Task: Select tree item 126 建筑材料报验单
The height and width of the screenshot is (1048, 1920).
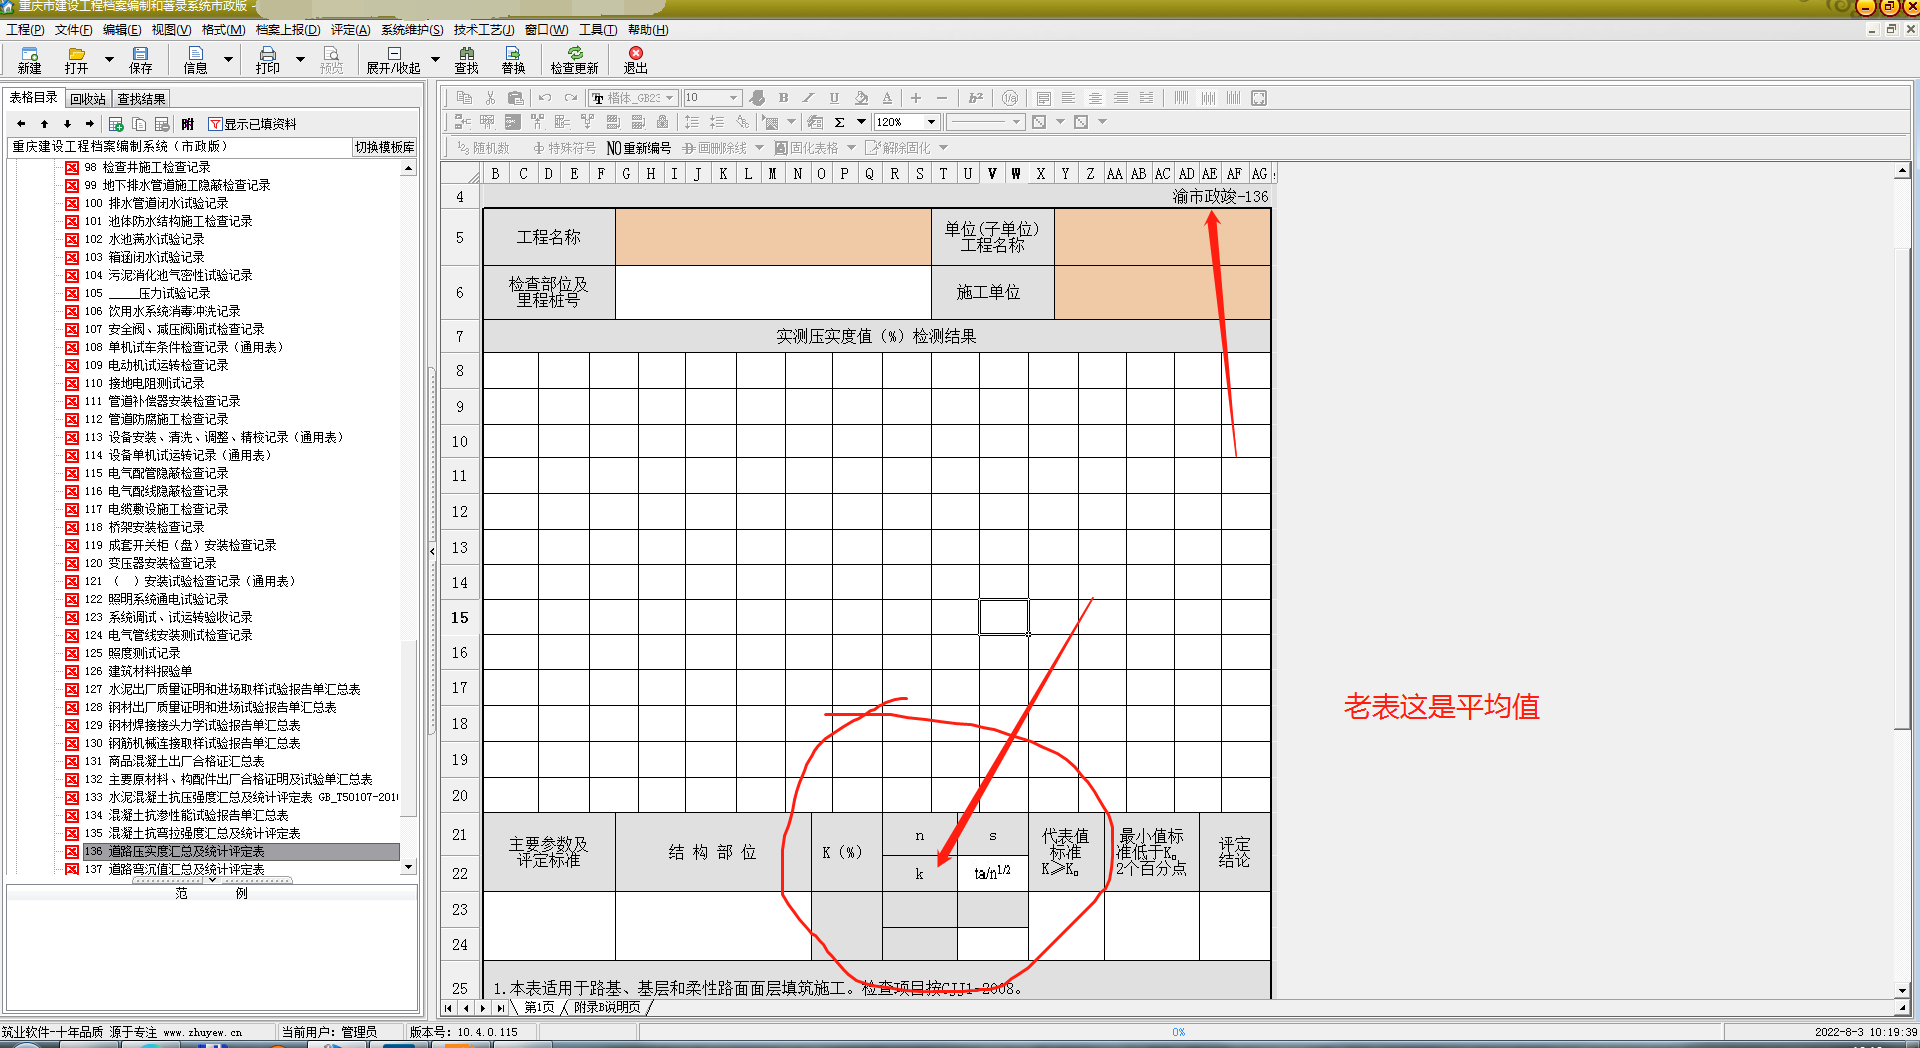Action: click(138, 671)
